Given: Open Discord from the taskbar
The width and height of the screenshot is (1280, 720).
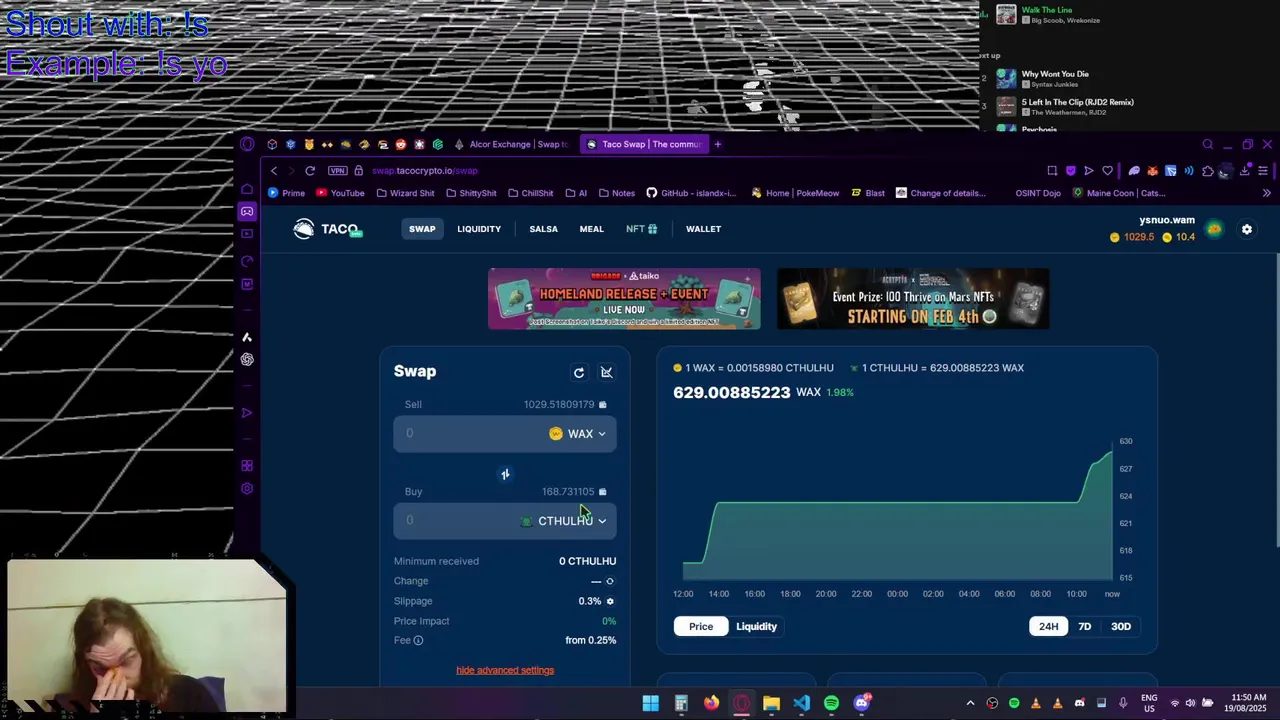Looking at the screenshot, I should pyautogui.click(x=862, y=703).
